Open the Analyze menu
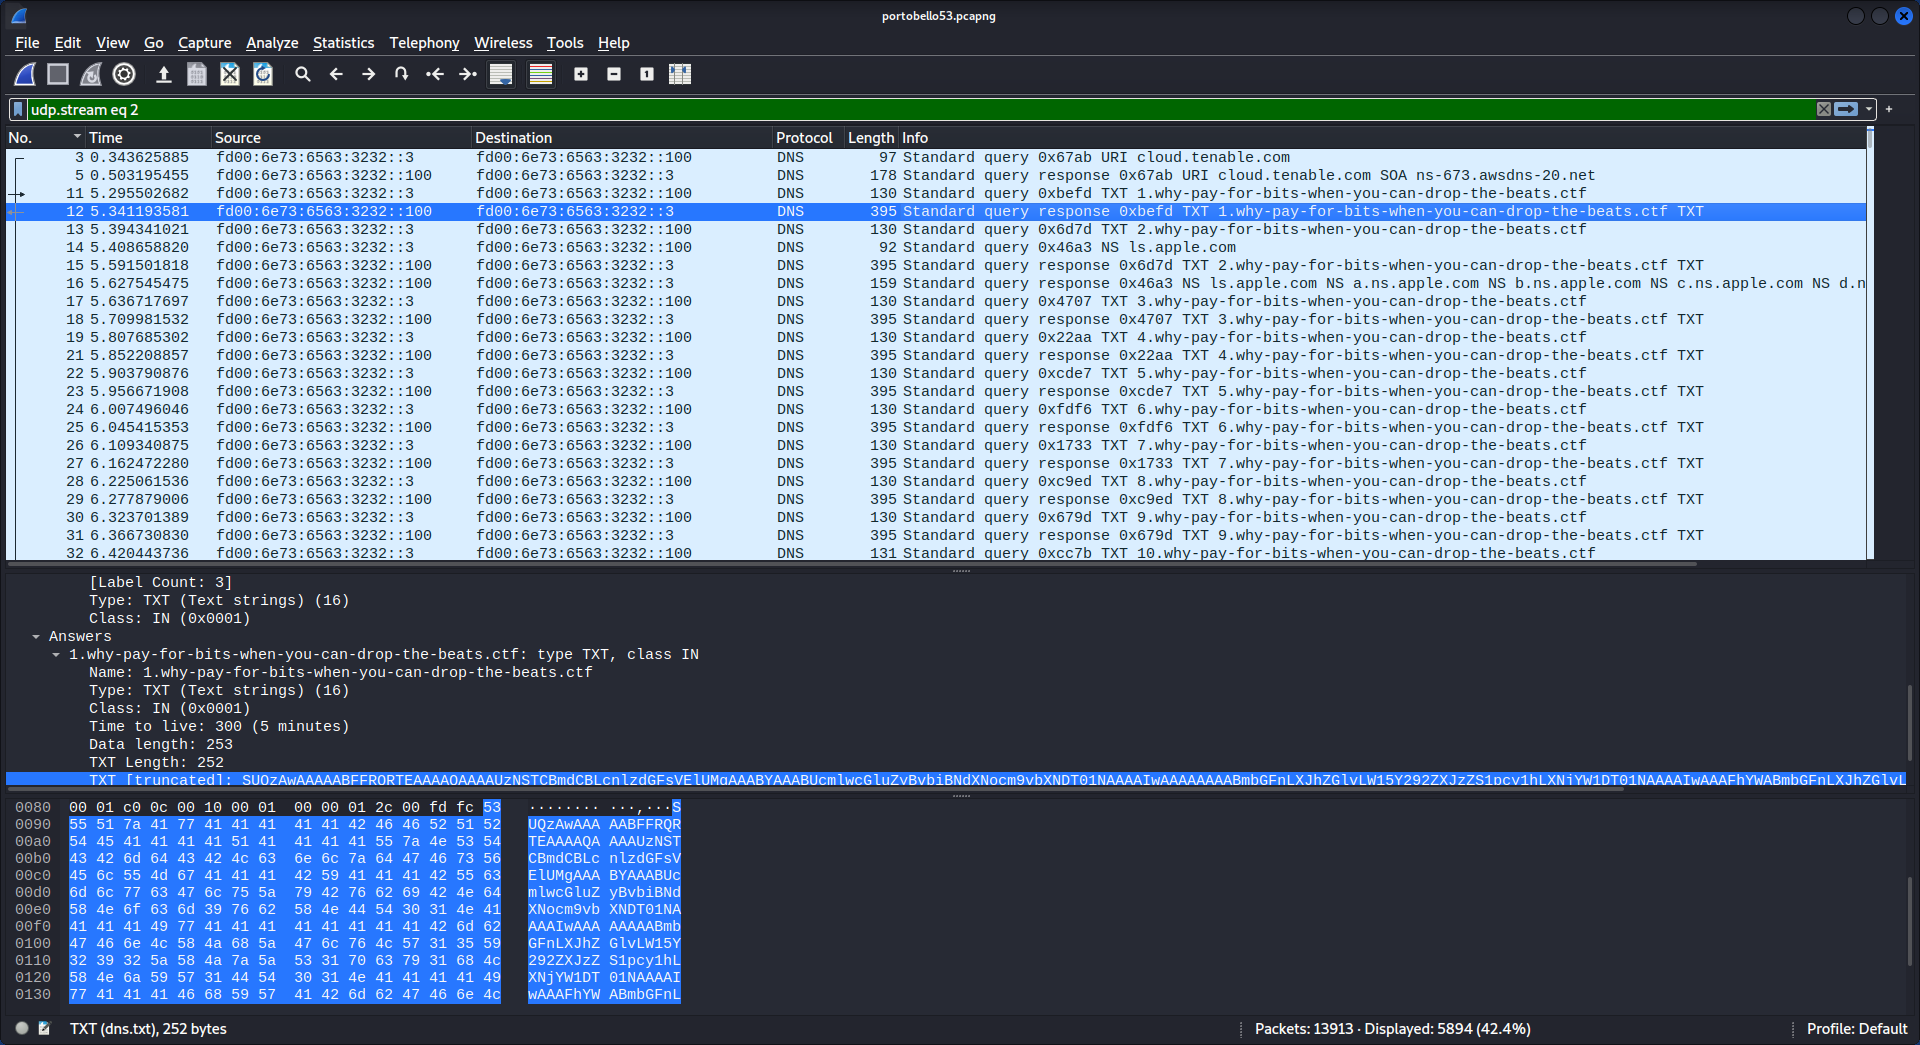This screenshot has height=1045, width=1920. pyautogui.click(x=272, y=43)
